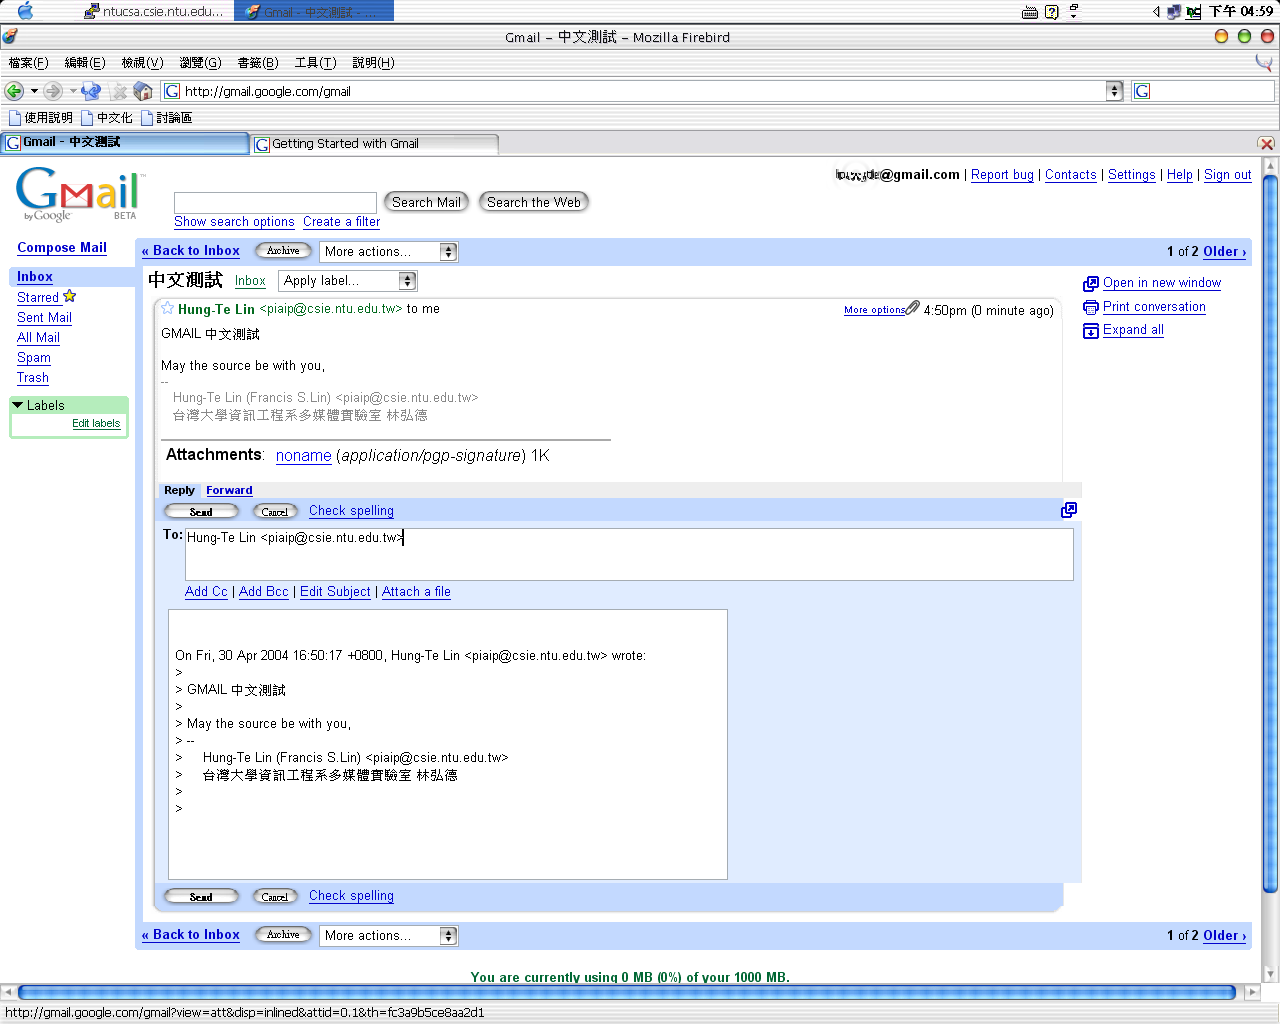Viewport: 1280px width, 1024px height.
Task: Click the Expand all icon
Action: pyautogui.click(x=1091, y=331)
